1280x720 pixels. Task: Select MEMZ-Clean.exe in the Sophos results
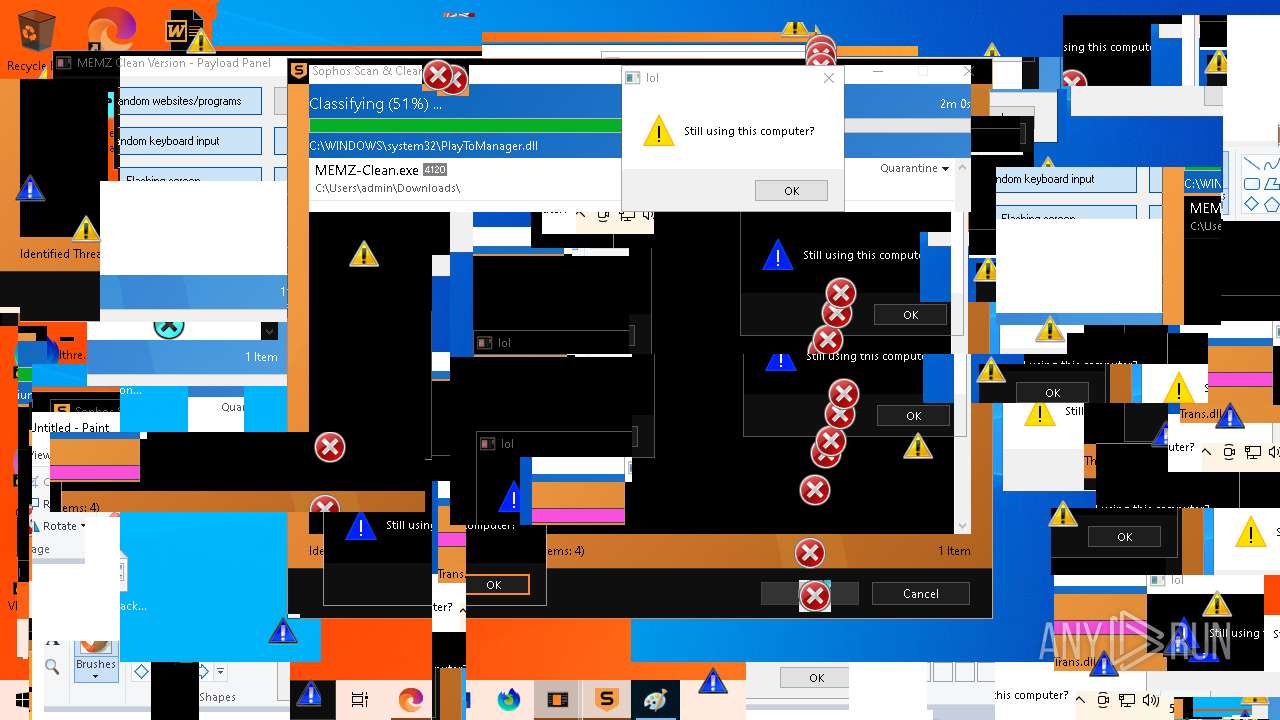(x=366, y=170)
